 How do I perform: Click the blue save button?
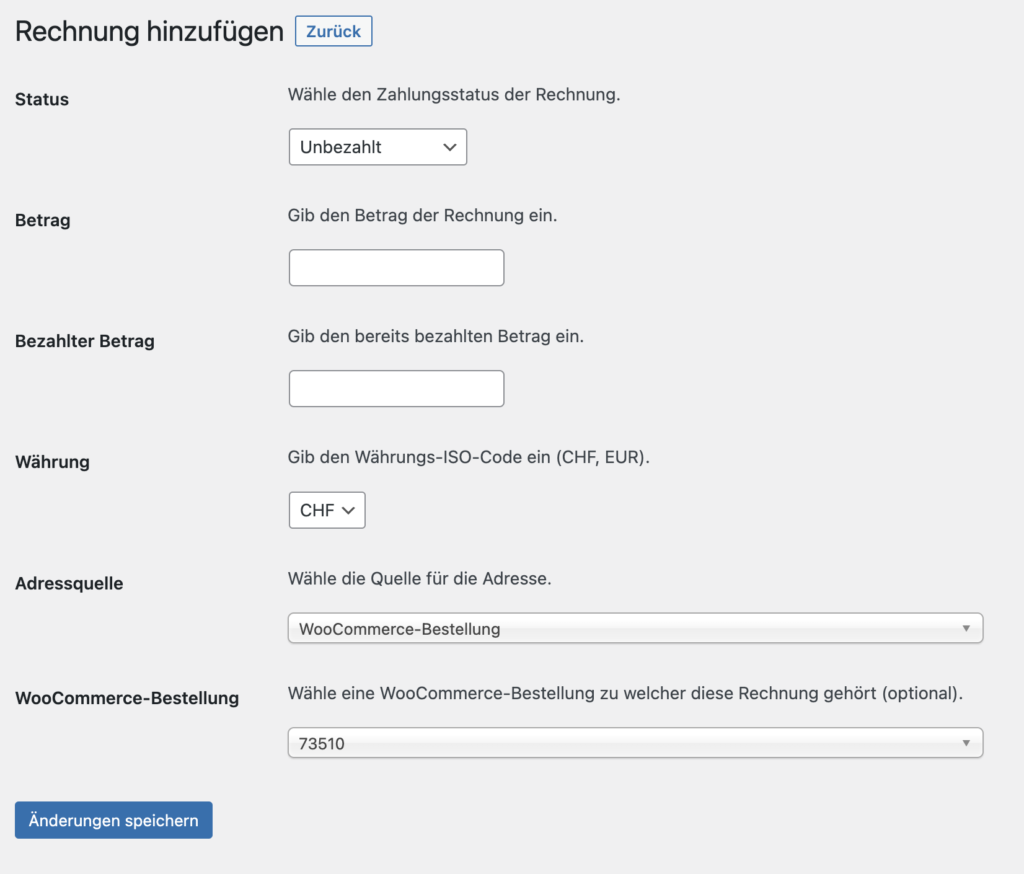tap(113, 820)
